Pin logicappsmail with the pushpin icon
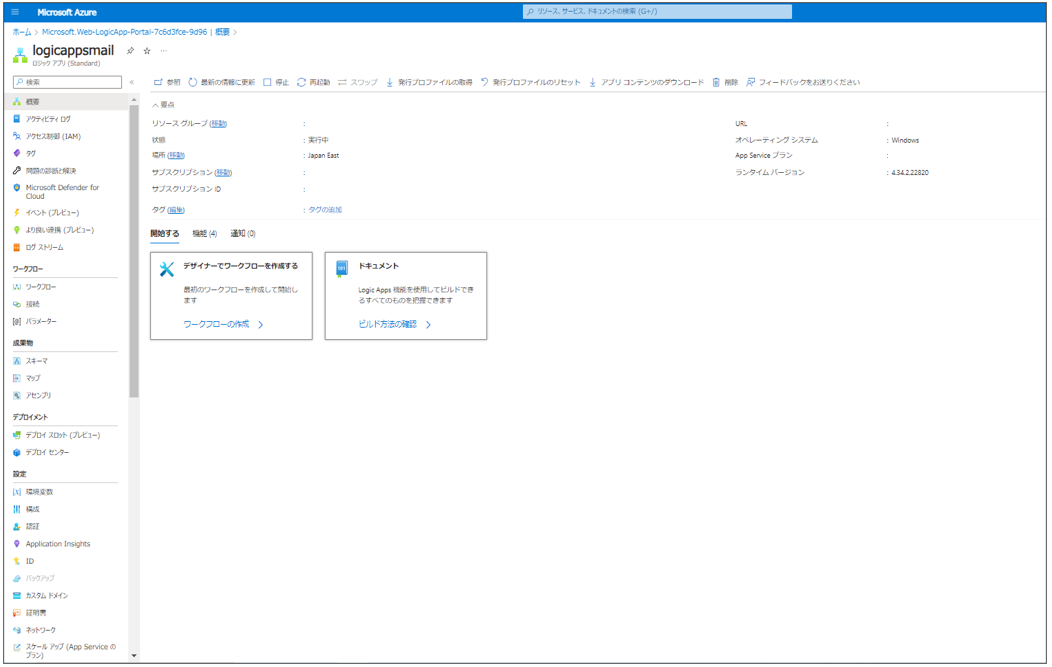Viewport: 1052px width, 667px height. tap(130, 51)
